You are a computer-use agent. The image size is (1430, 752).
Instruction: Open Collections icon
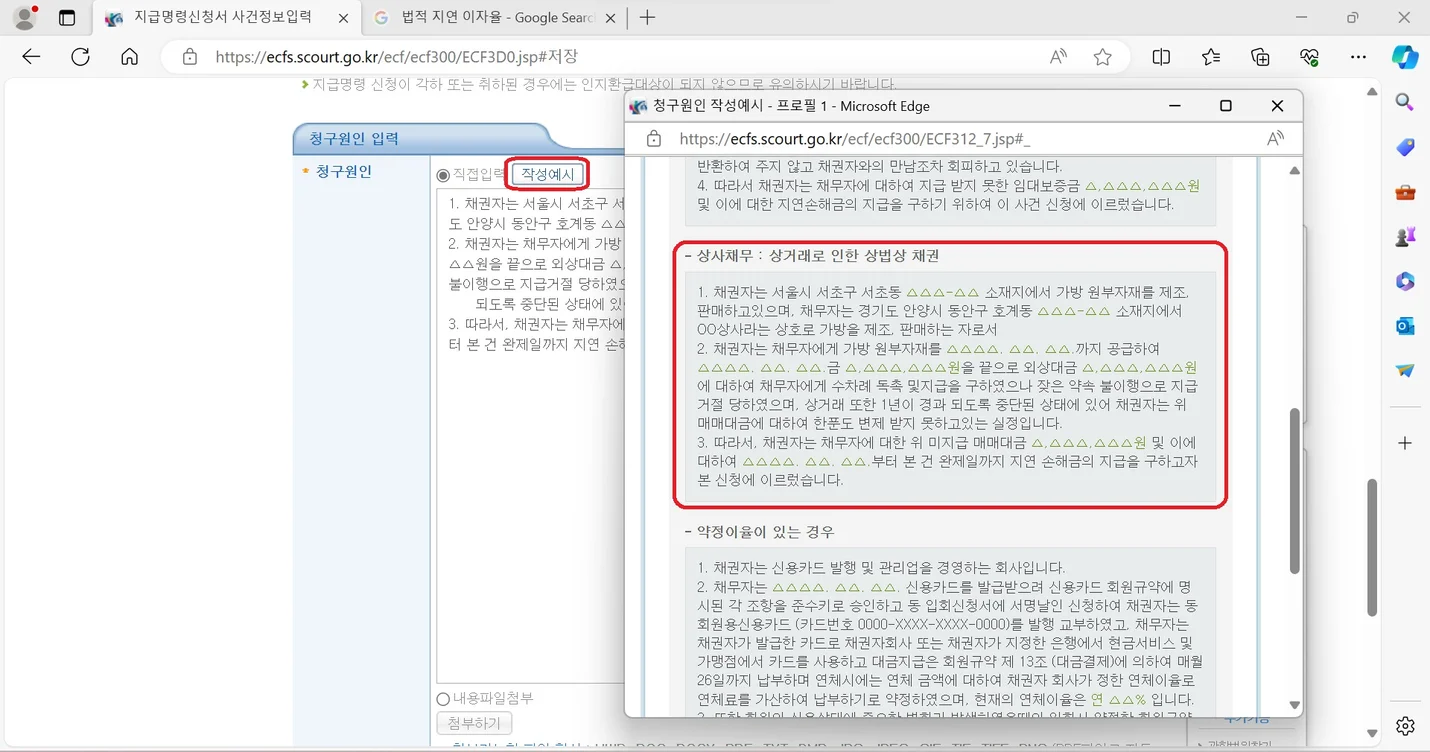coord(1260,57)
